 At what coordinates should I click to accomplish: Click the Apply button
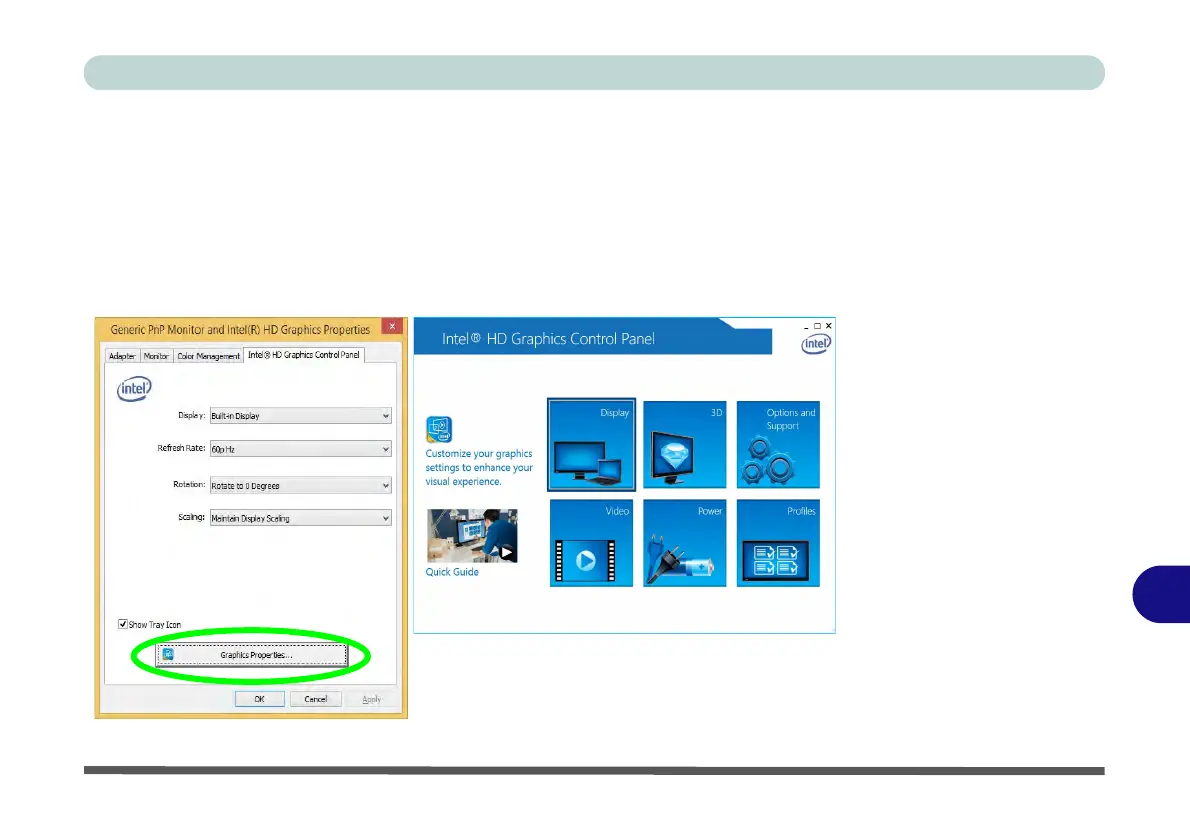click(x=371, y=699)
